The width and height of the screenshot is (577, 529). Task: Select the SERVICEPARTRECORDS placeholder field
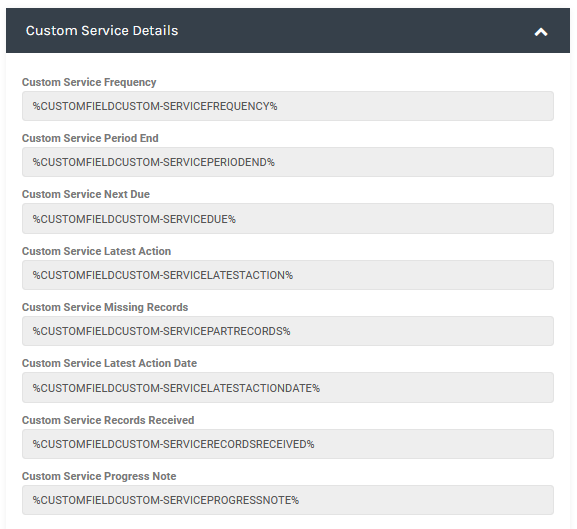[x=288, y=331]
